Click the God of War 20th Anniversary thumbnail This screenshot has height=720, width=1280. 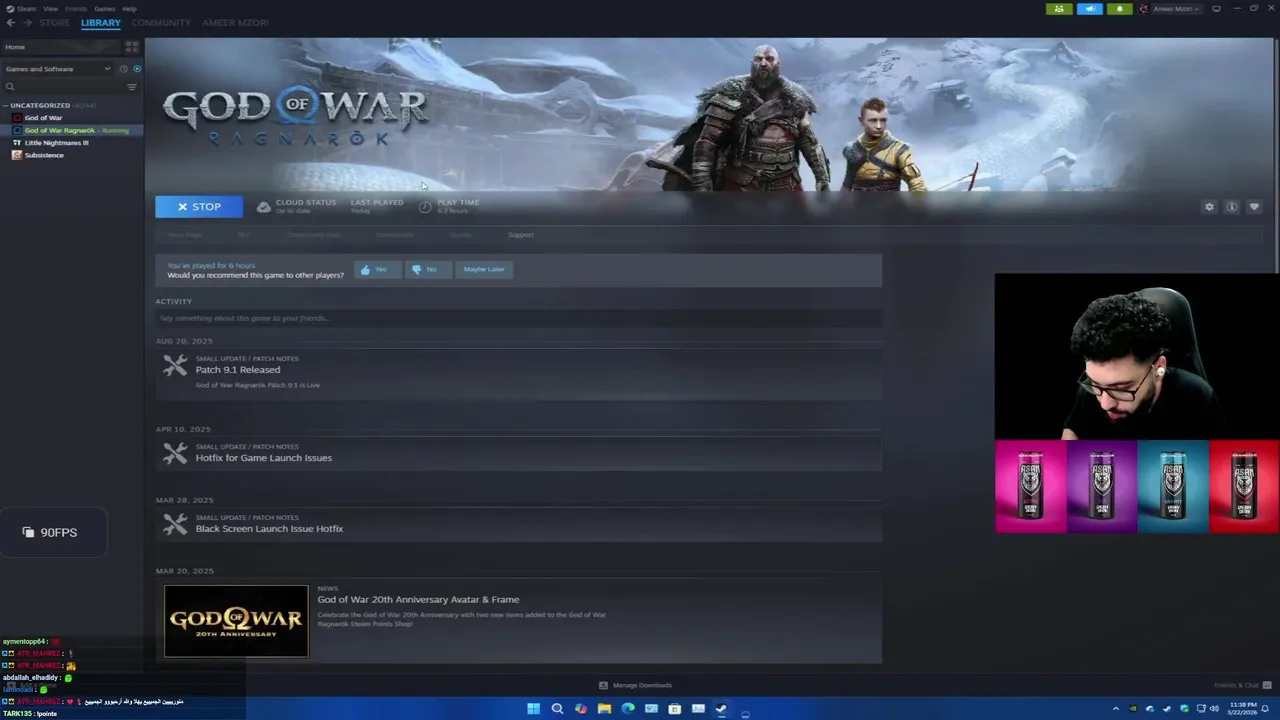(x=236, y=621)
